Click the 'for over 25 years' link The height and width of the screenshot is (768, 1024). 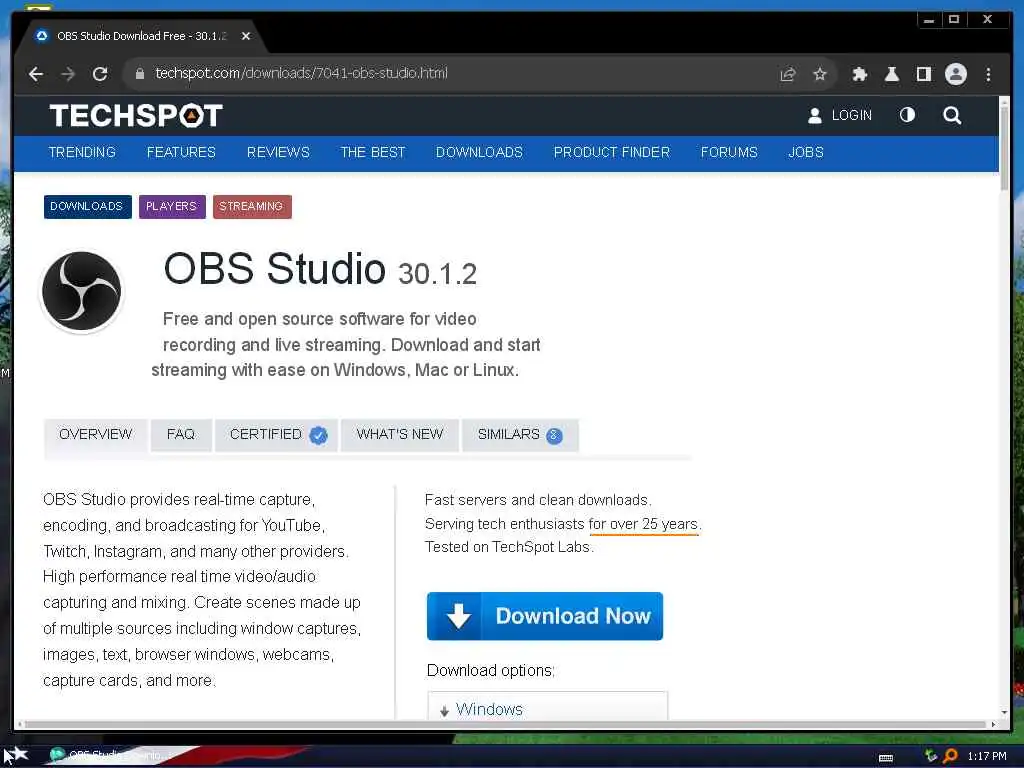point(643,524)
